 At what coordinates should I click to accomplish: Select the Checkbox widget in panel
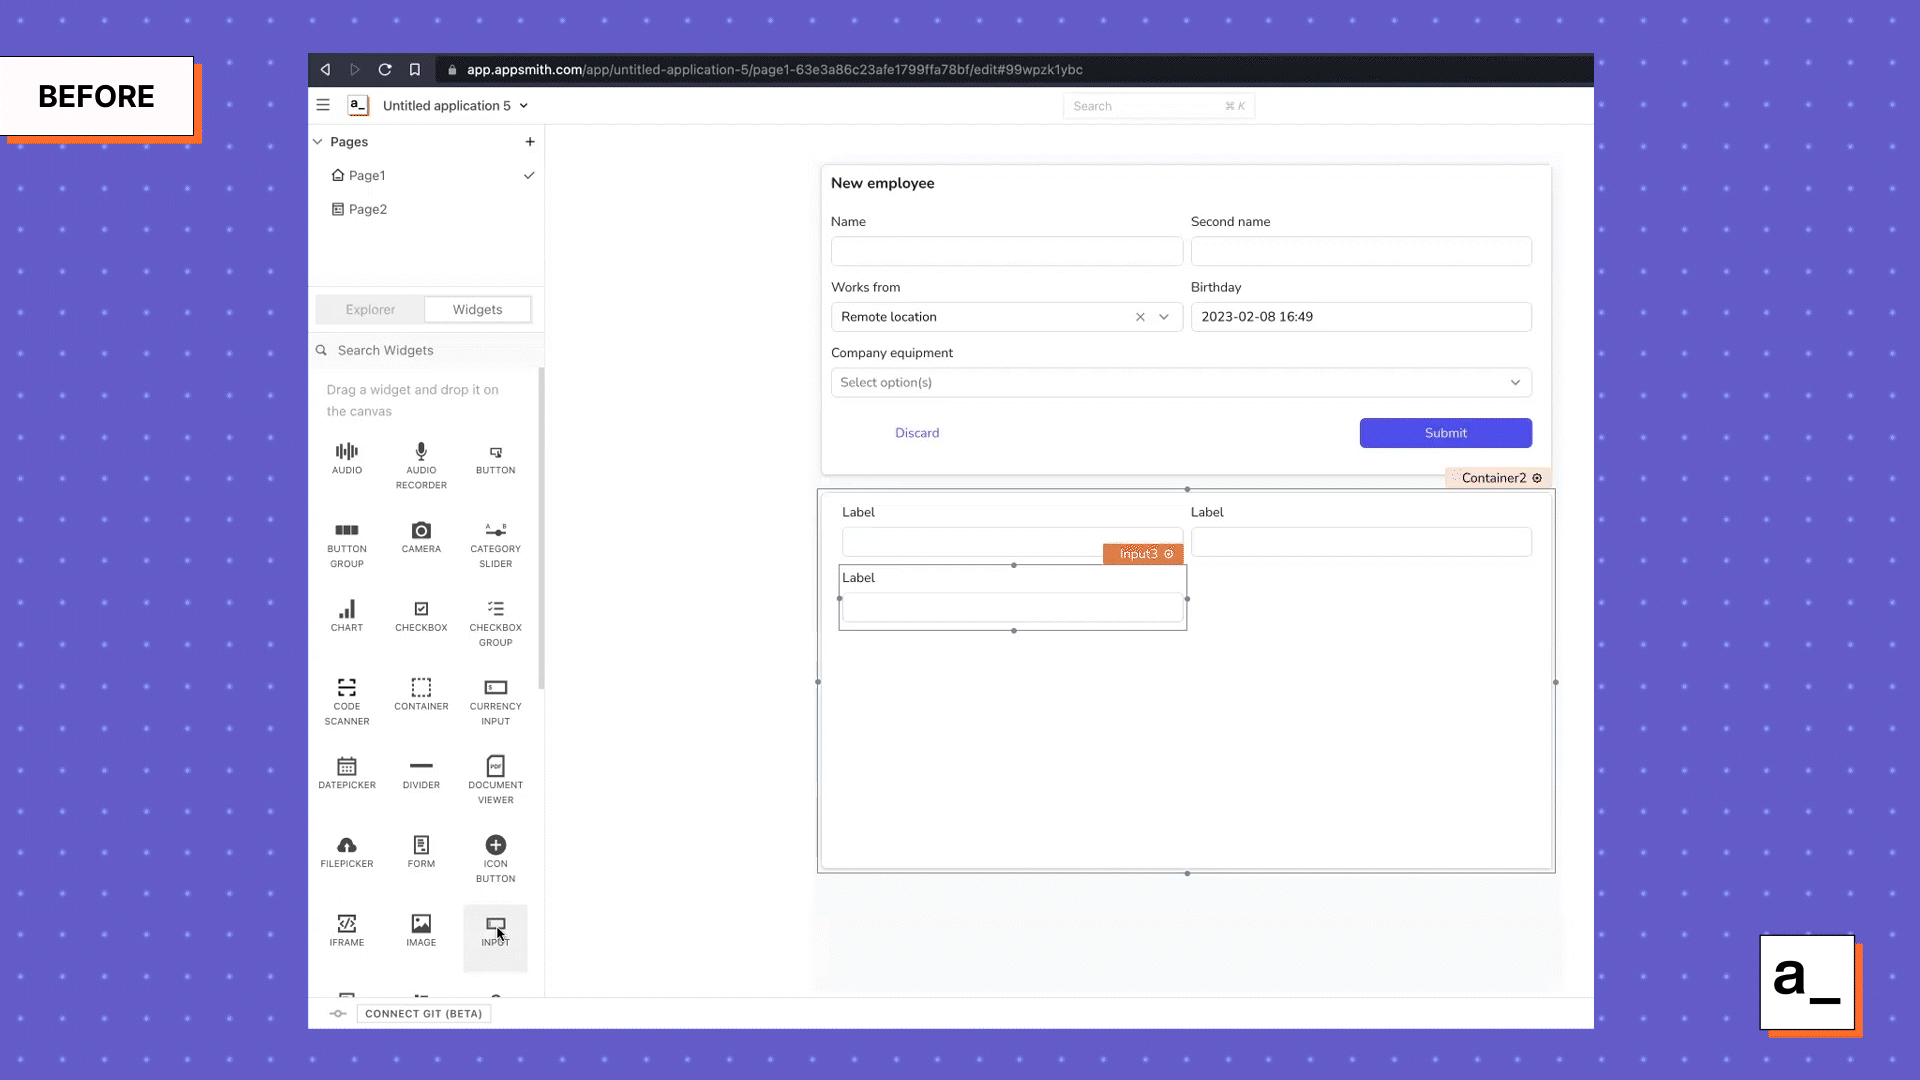pyautogui.click(x=421, y=610)
